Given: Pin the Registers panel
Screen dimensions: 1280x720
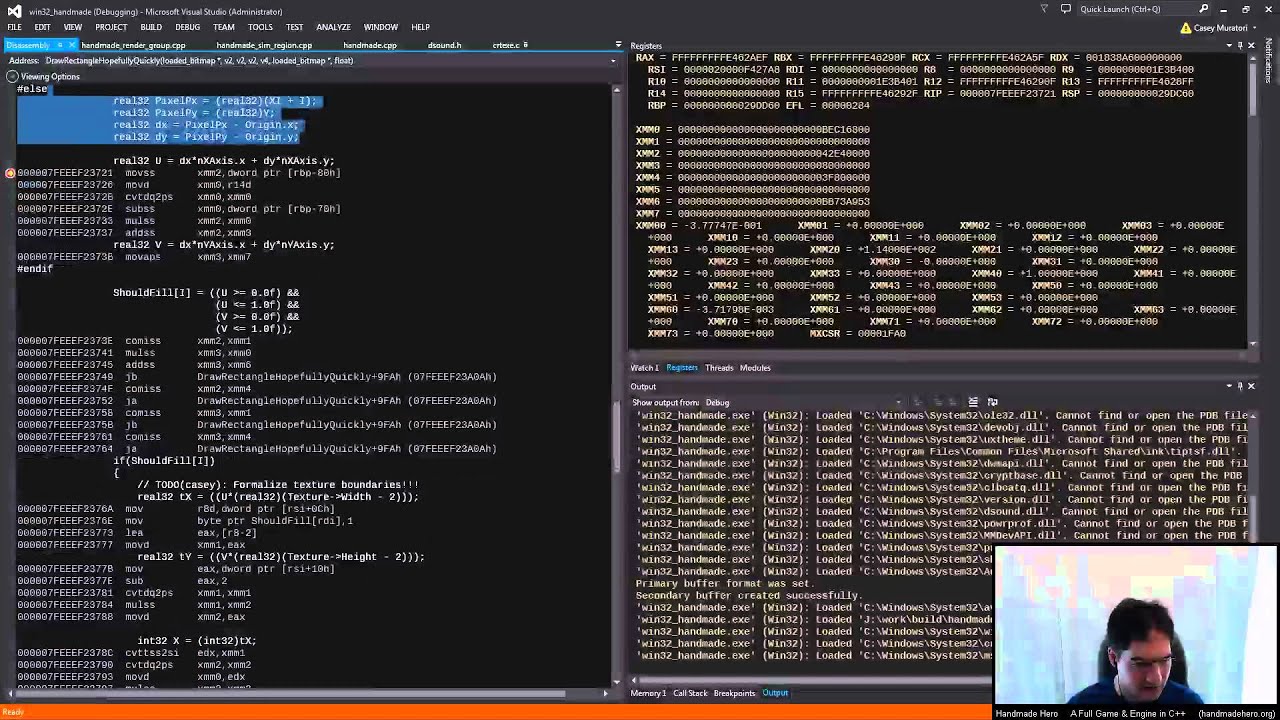Looking at the screenshot, I should pos(1240,46).
